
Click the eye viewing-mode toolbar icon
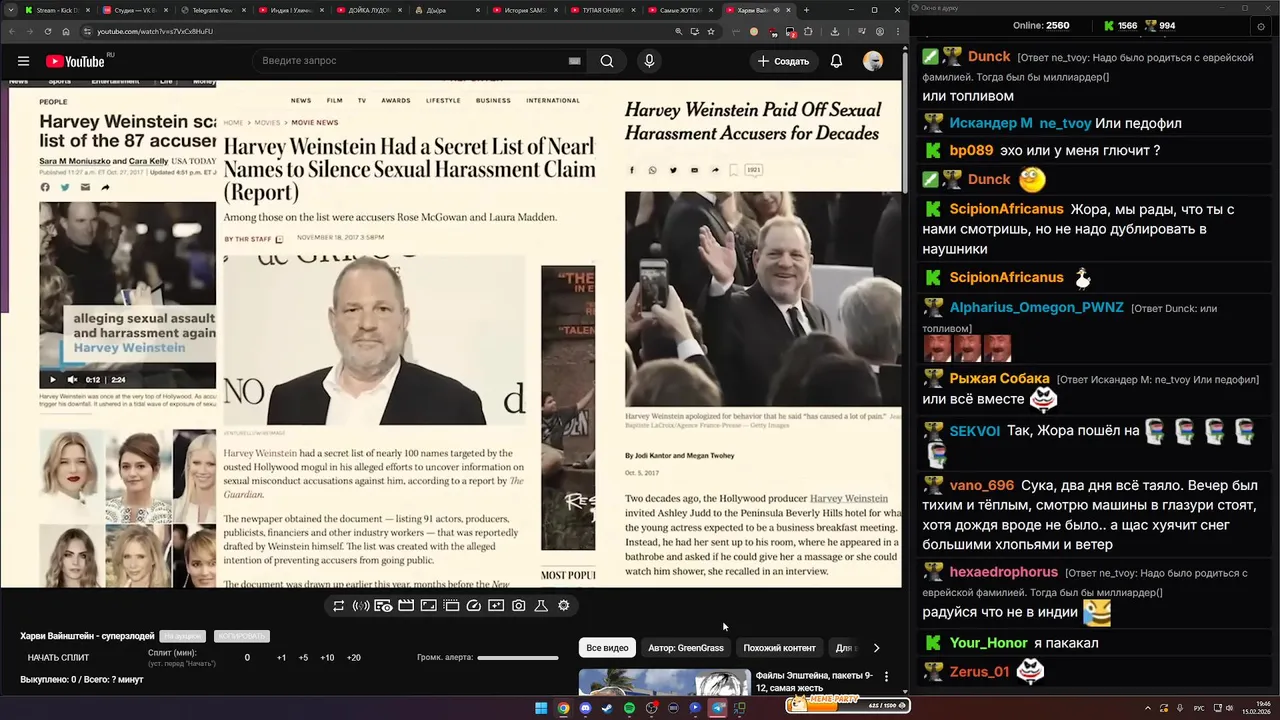[383, 606]
